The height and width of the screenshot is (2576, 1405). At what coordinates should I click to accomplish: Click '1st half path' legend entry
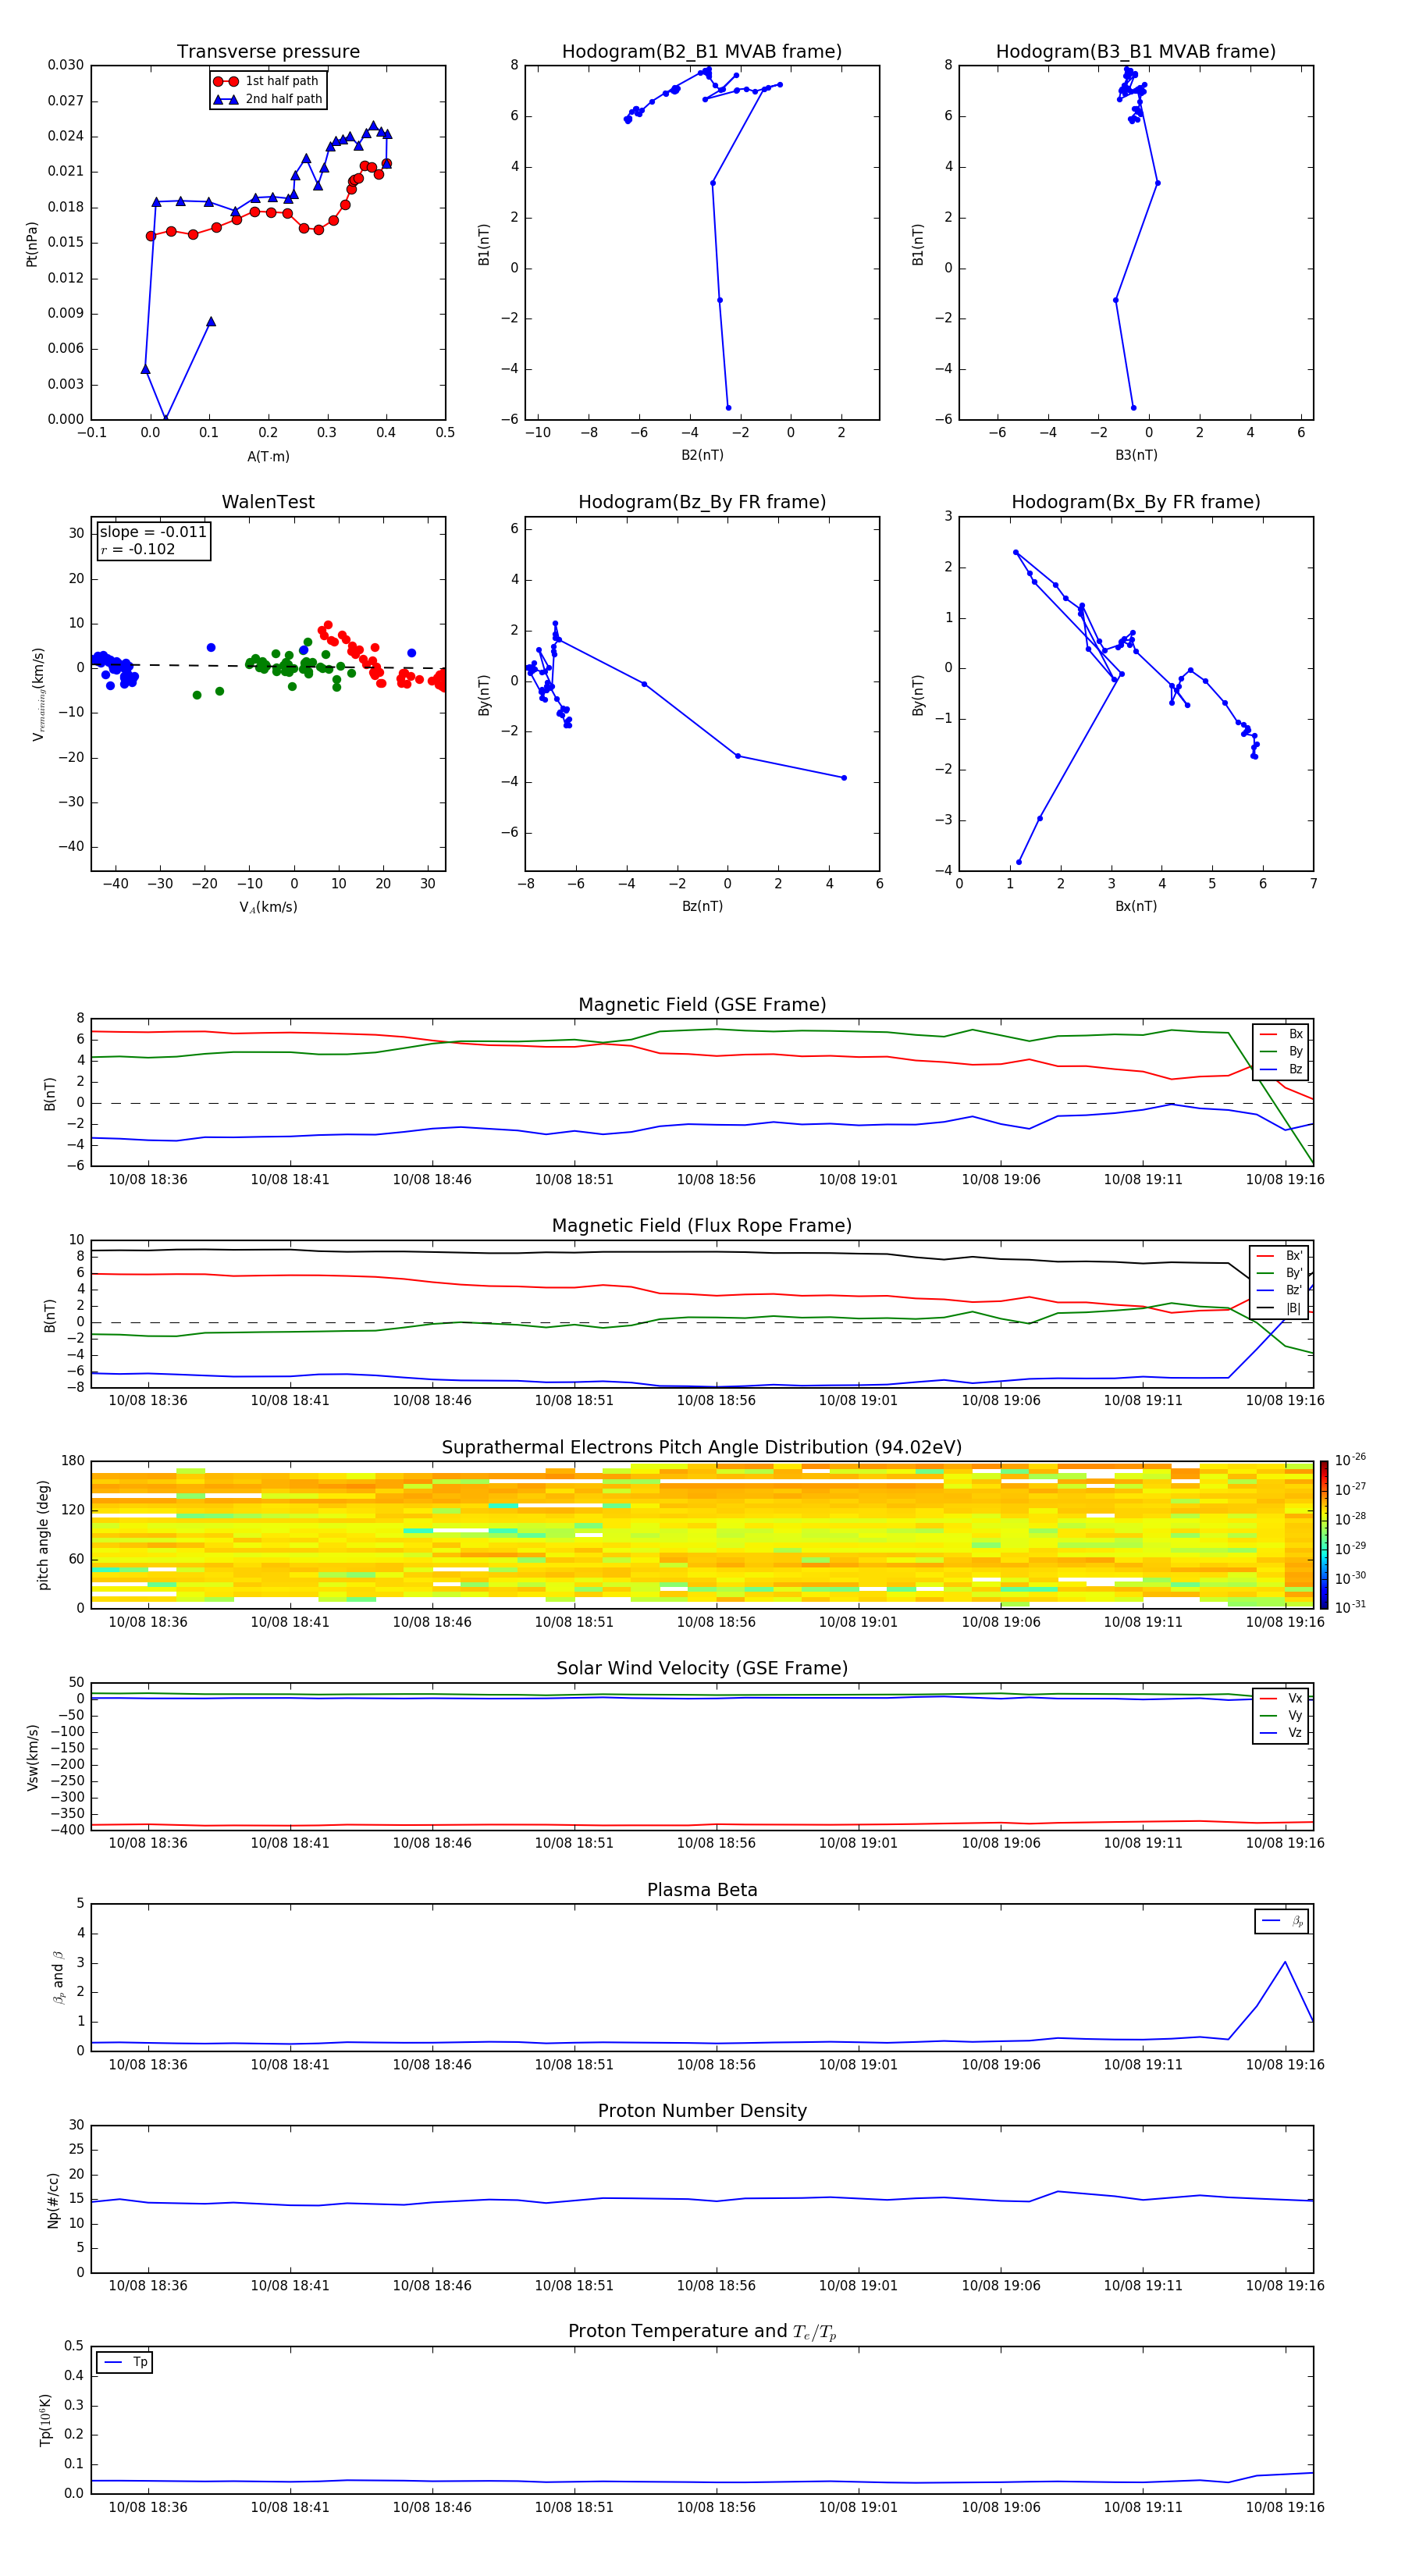(267, 81)
